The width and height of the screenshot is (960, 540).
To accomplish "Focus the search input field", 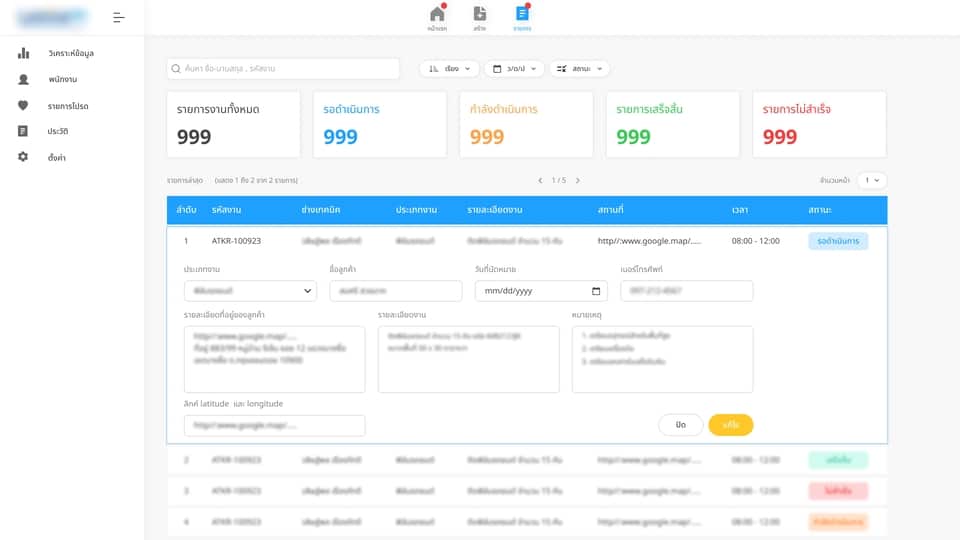I will pos(283,69).
